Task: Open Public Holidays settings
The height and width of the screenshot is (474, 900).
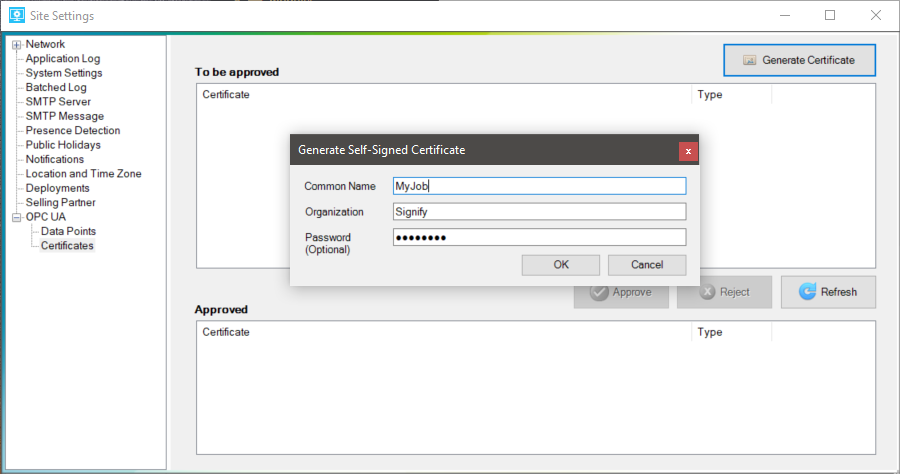Action: [63, 145]
